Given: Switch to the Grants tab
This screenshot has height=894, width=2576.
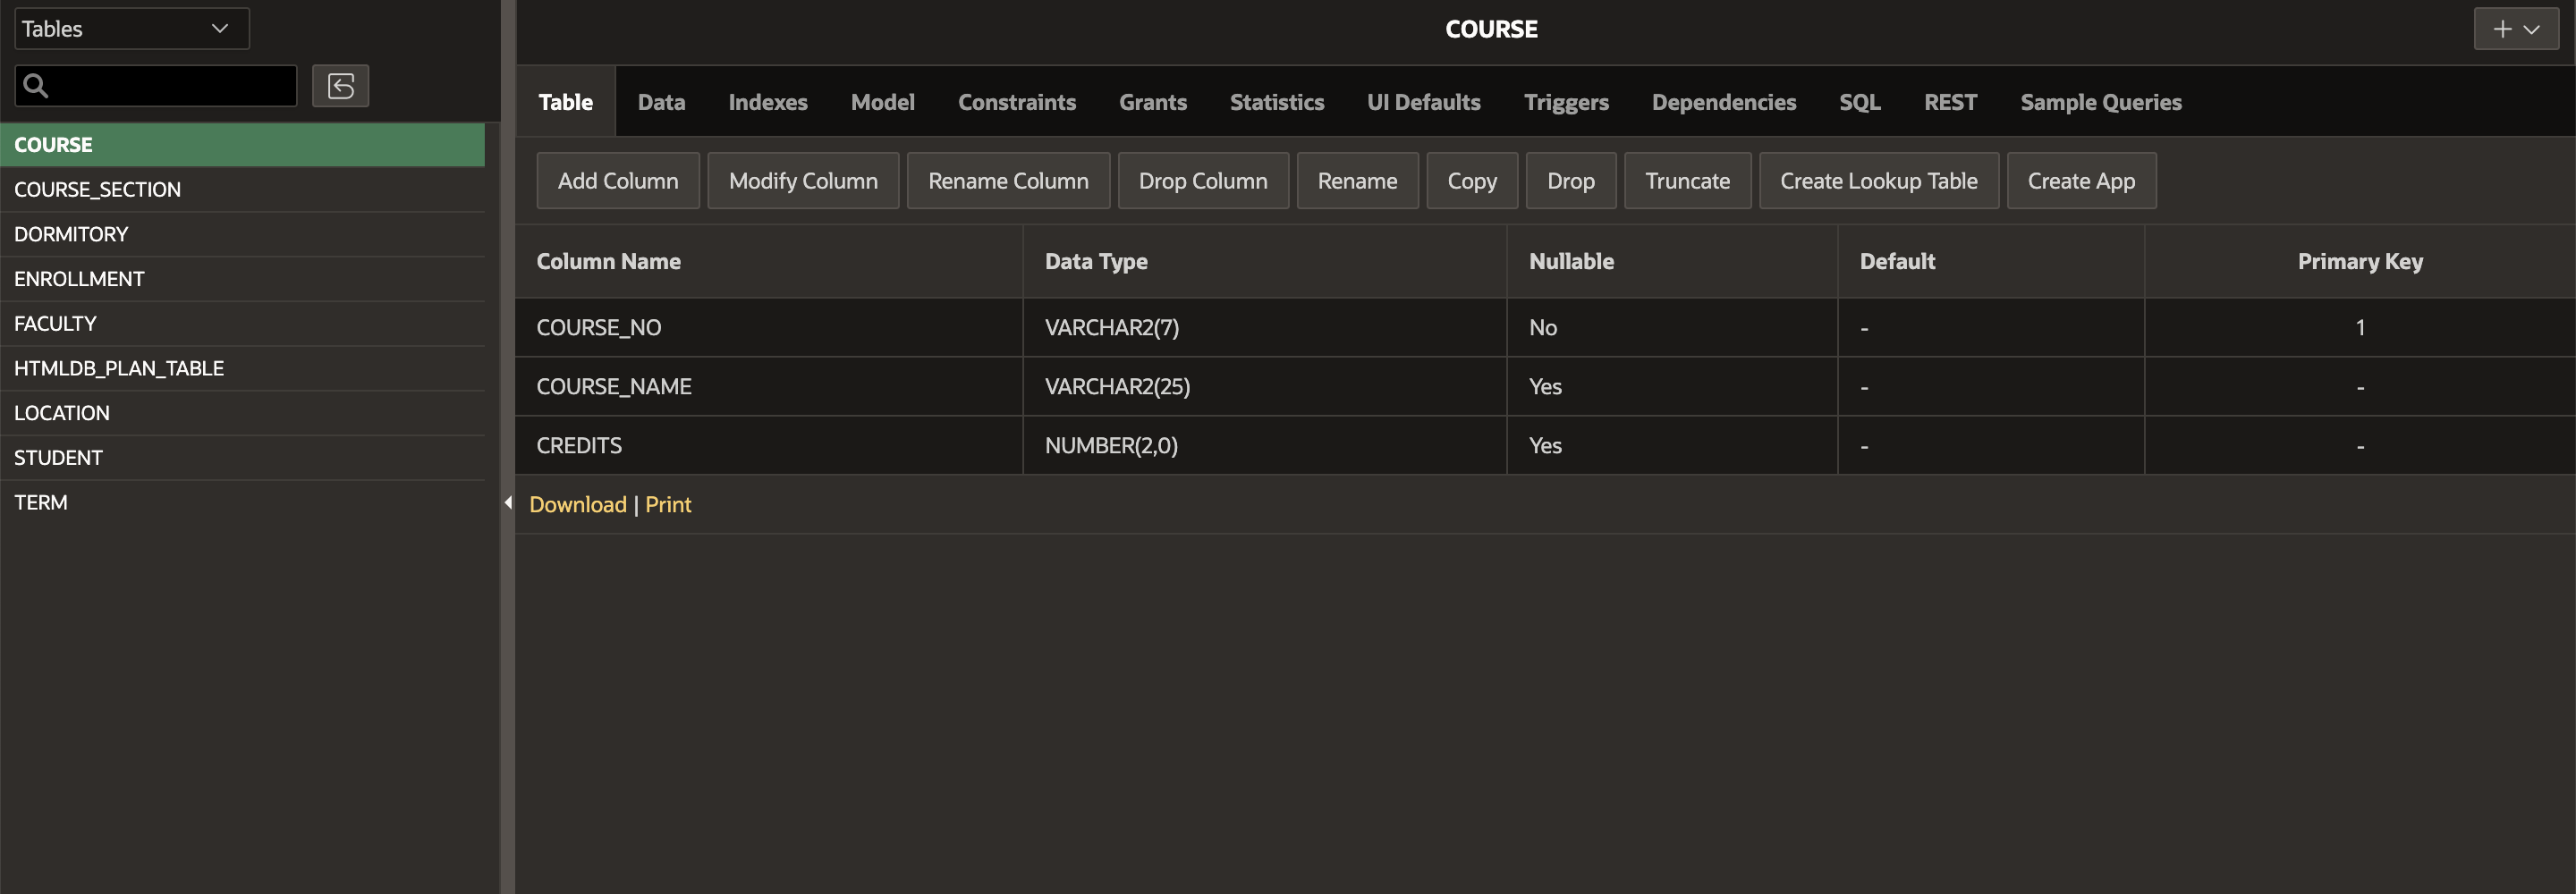Looking at the screenshot, I should (1153, 102).
